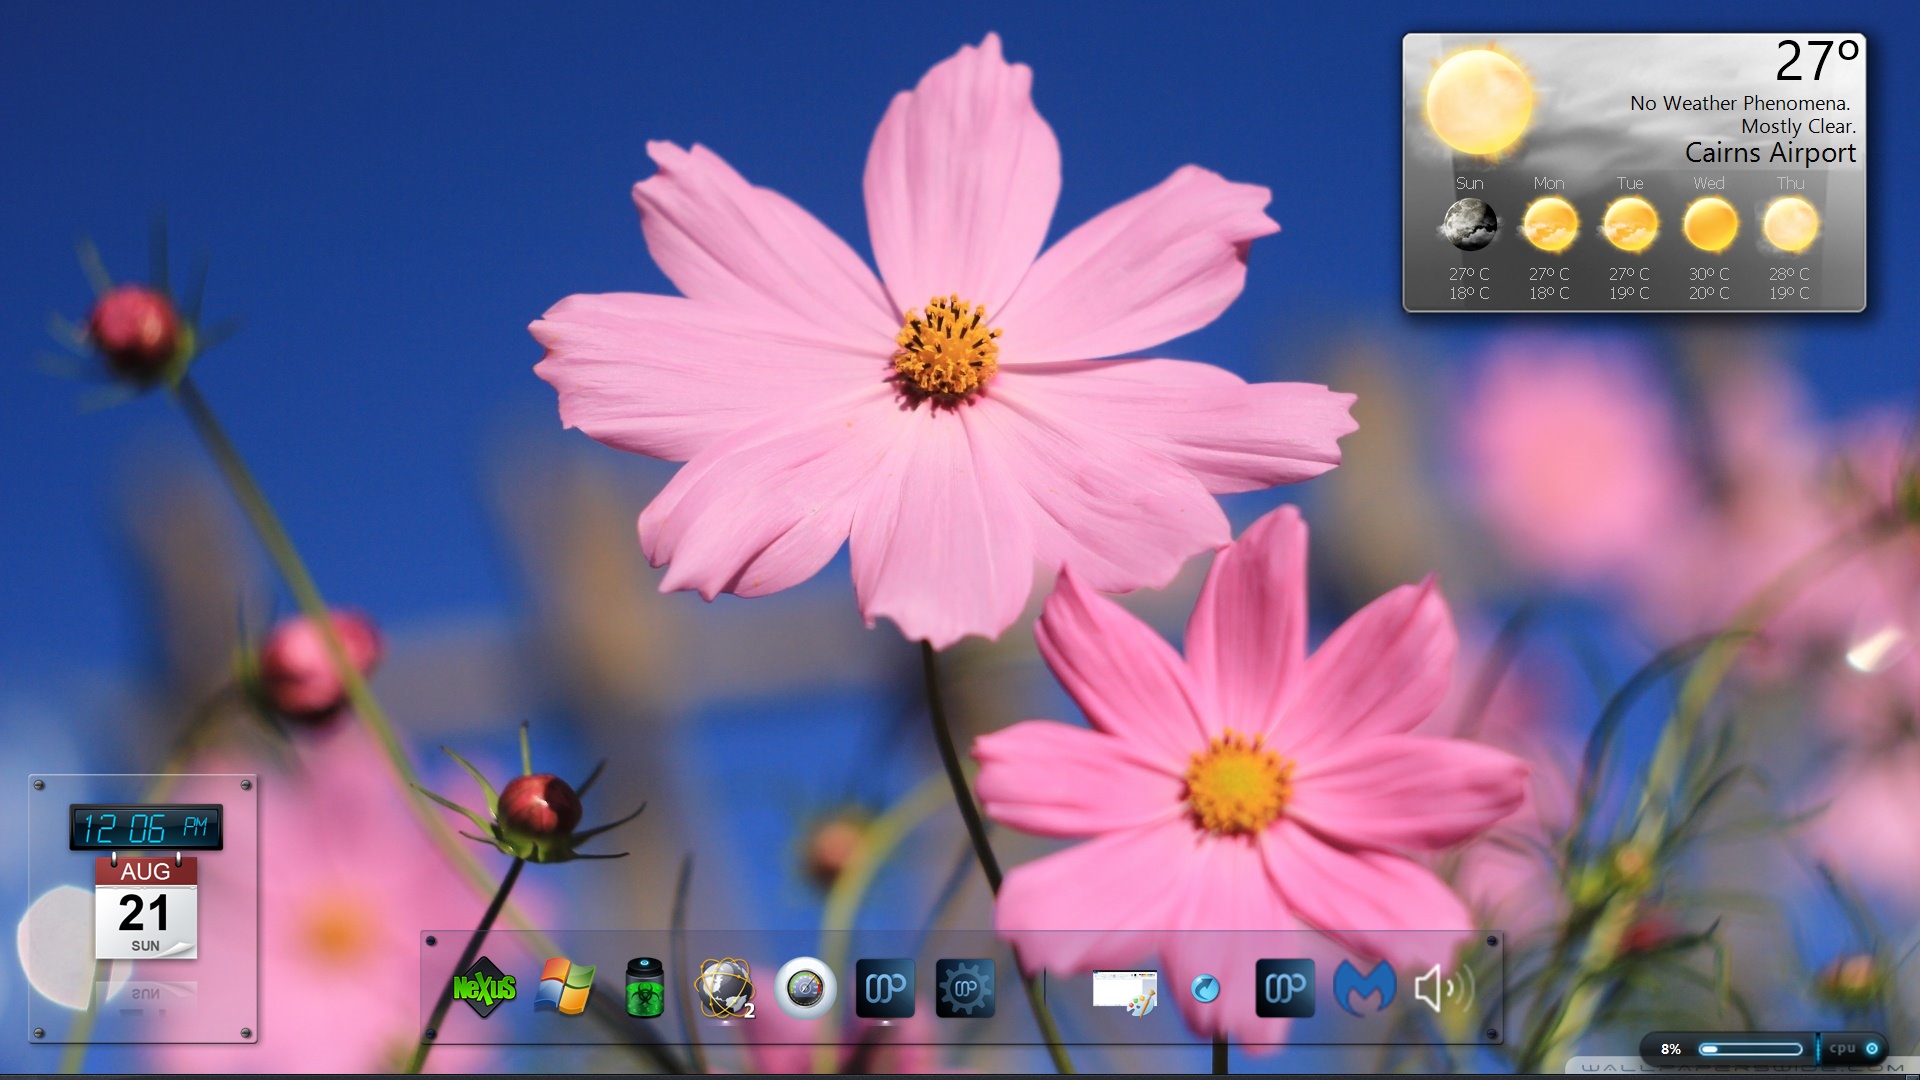The width and height of the screenshot is (1920, 1080).
Task: Open the first MediaPortal icon
Action: coord(885,988)
